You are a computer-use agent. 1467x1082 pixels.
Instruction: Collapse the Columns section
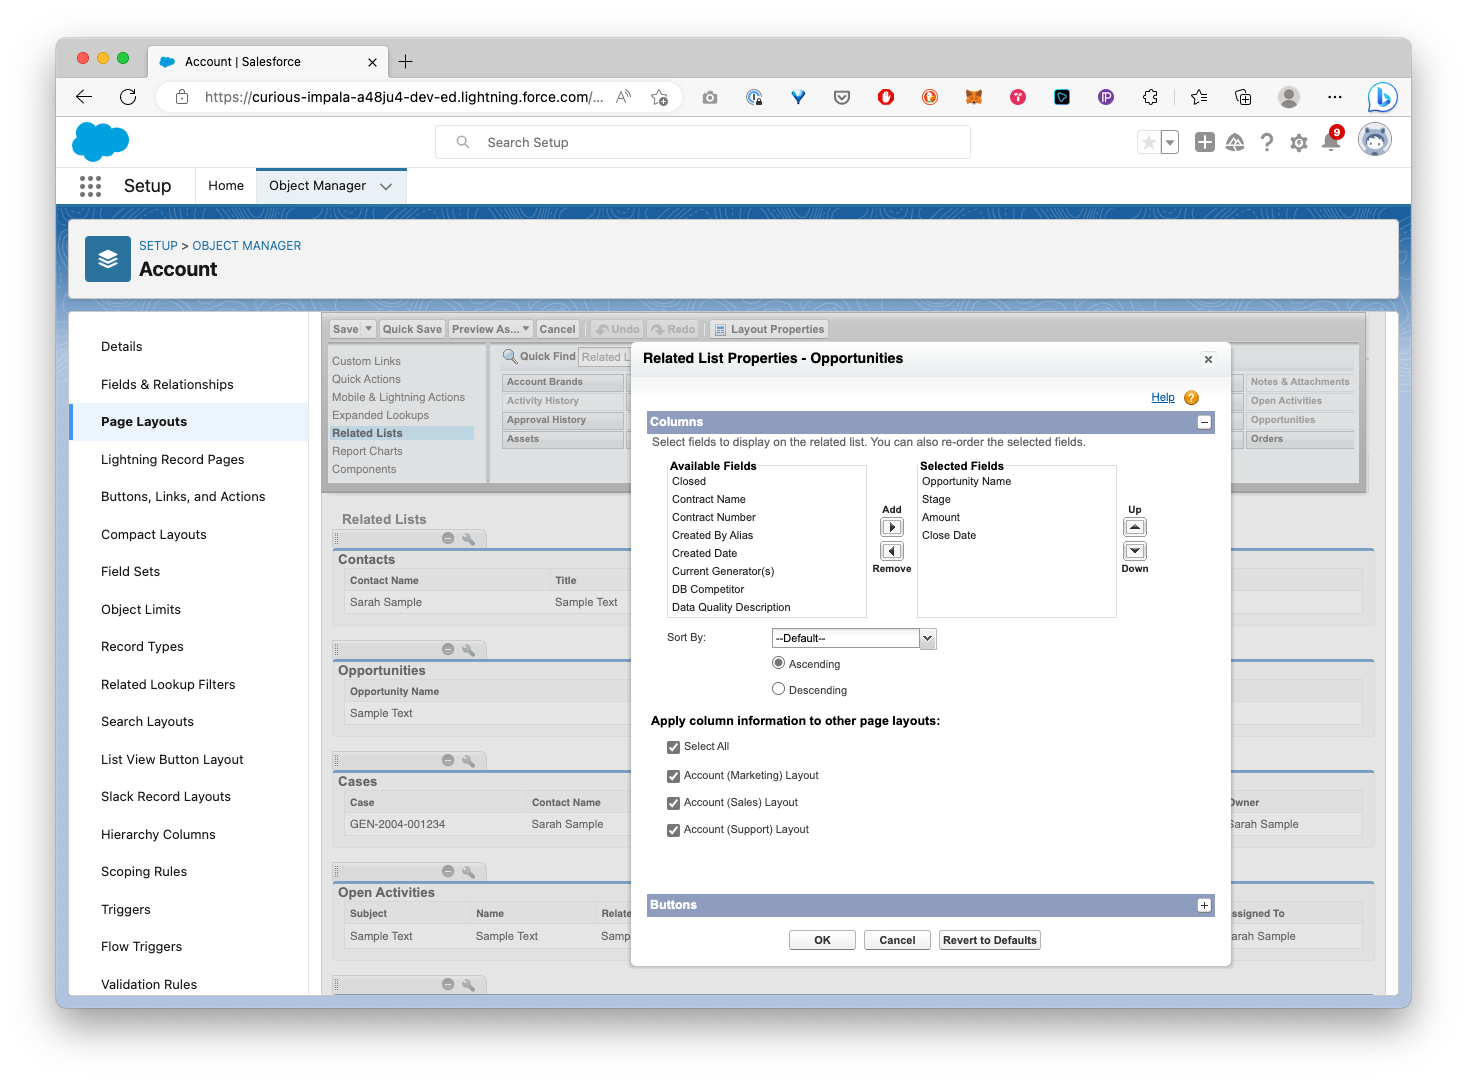(1204, 422)
